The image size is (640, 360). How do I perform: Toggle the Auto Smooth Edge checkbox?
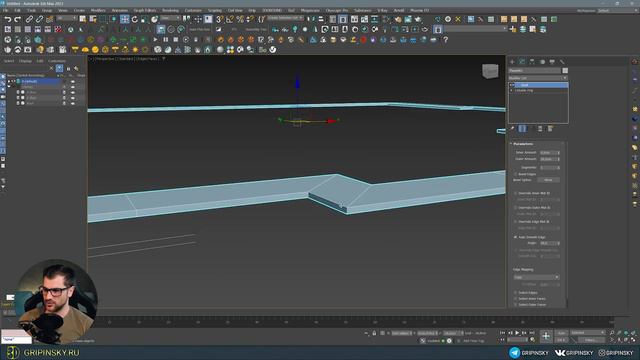click(x=516, y=237)
